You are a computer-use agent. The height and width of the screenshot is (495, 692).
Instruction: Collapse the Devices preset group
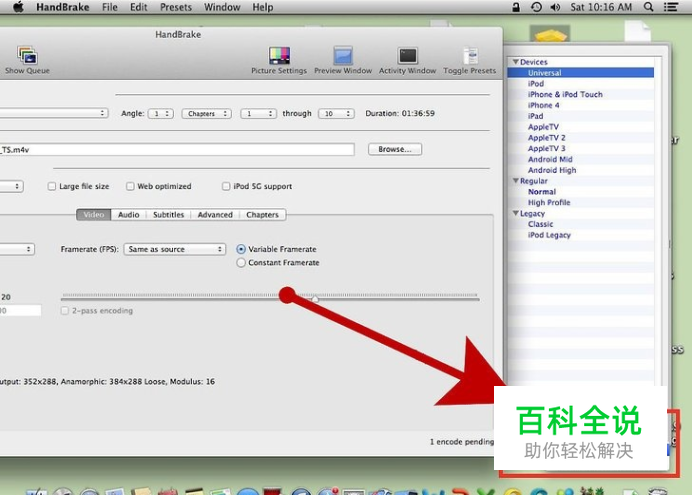(515, 62)
